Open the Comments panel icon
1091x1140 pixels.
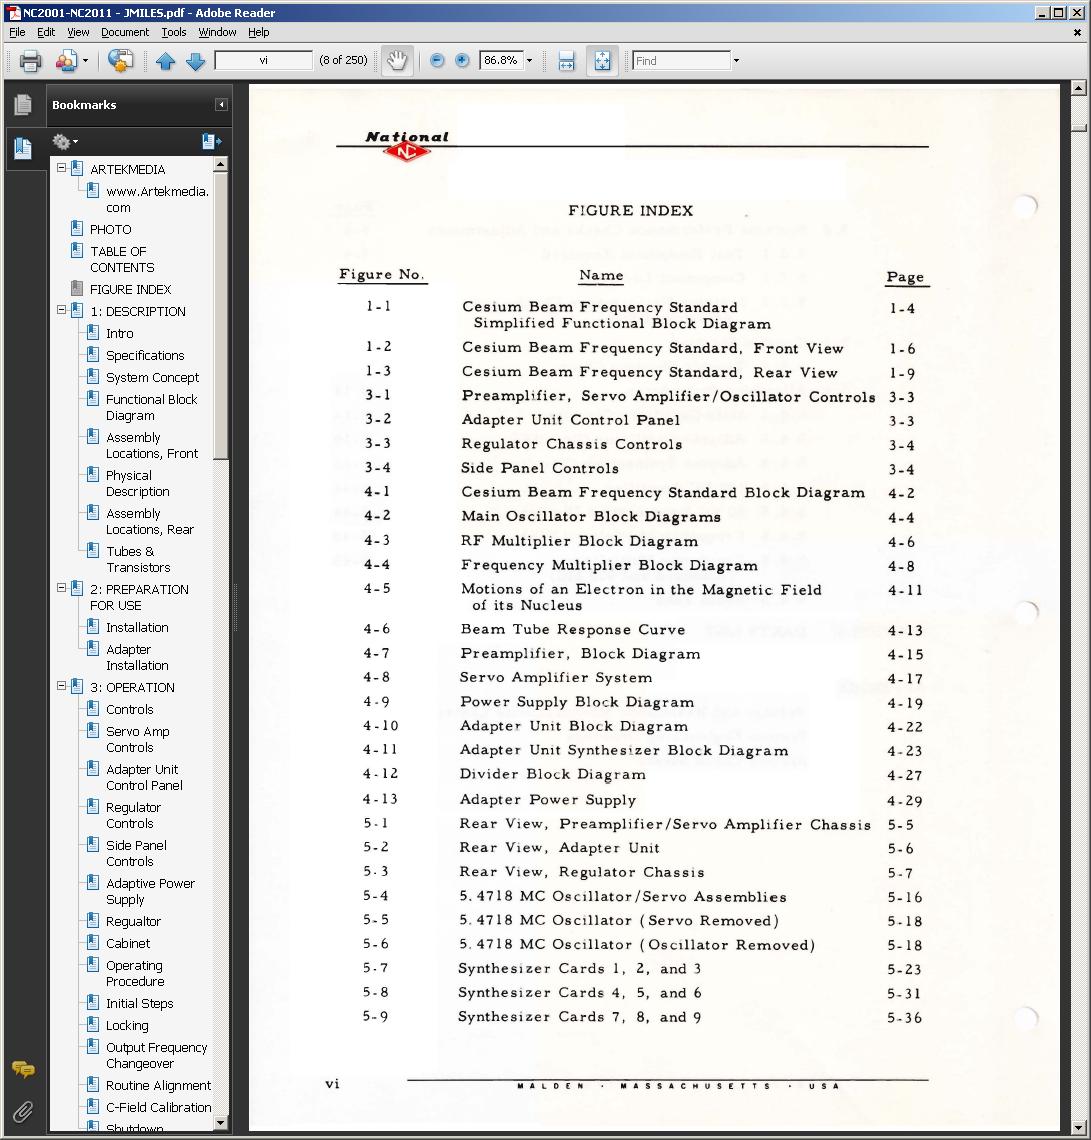click(x=23, y=1069)
